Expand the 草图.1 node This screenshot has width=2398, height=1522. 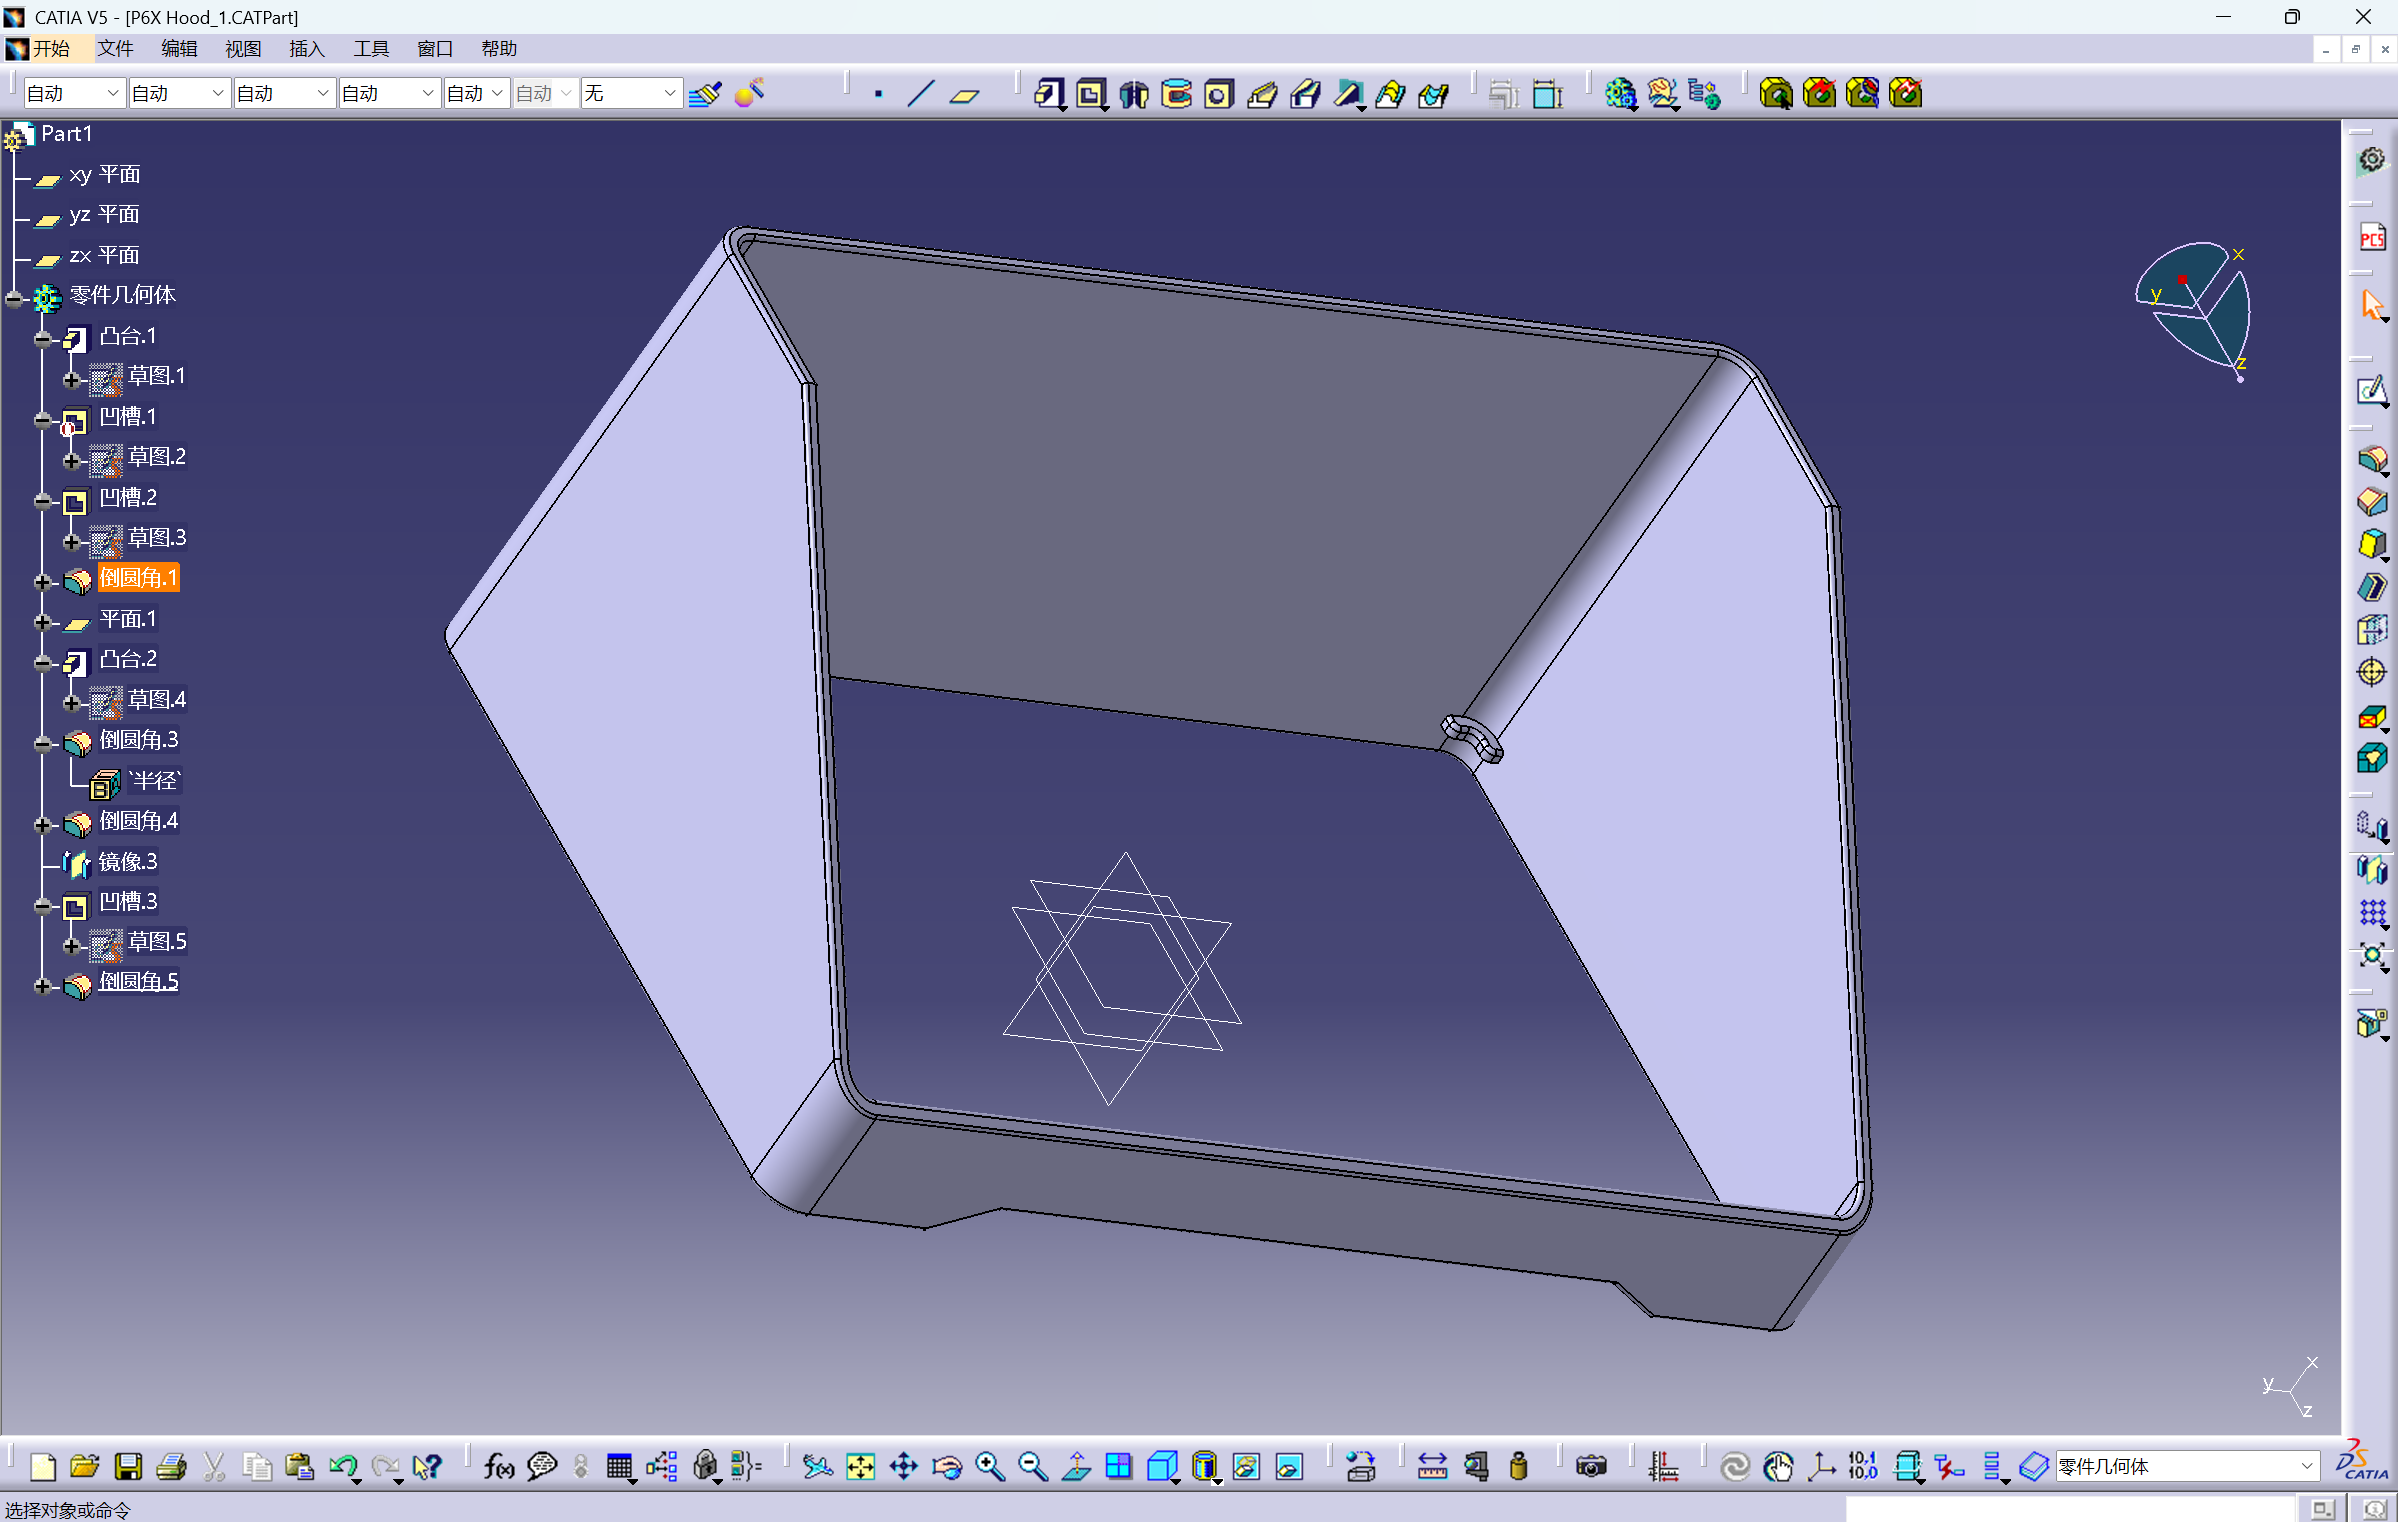point(71,378)
